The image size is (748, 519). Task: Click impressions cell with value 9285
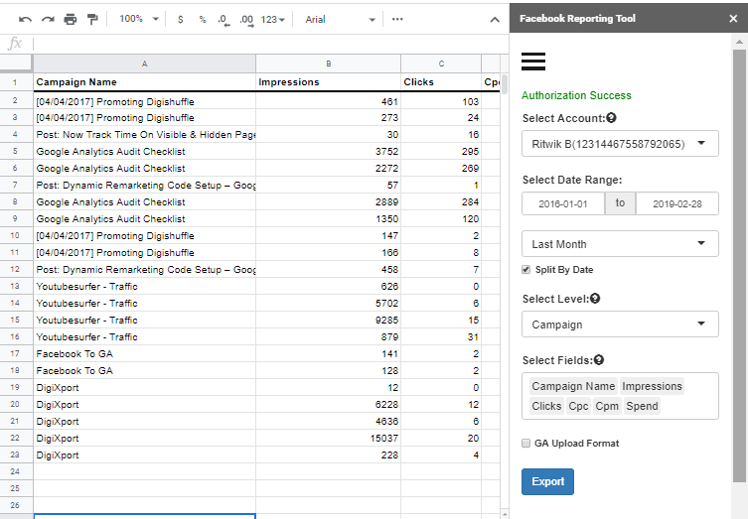[x=328, y=320]
